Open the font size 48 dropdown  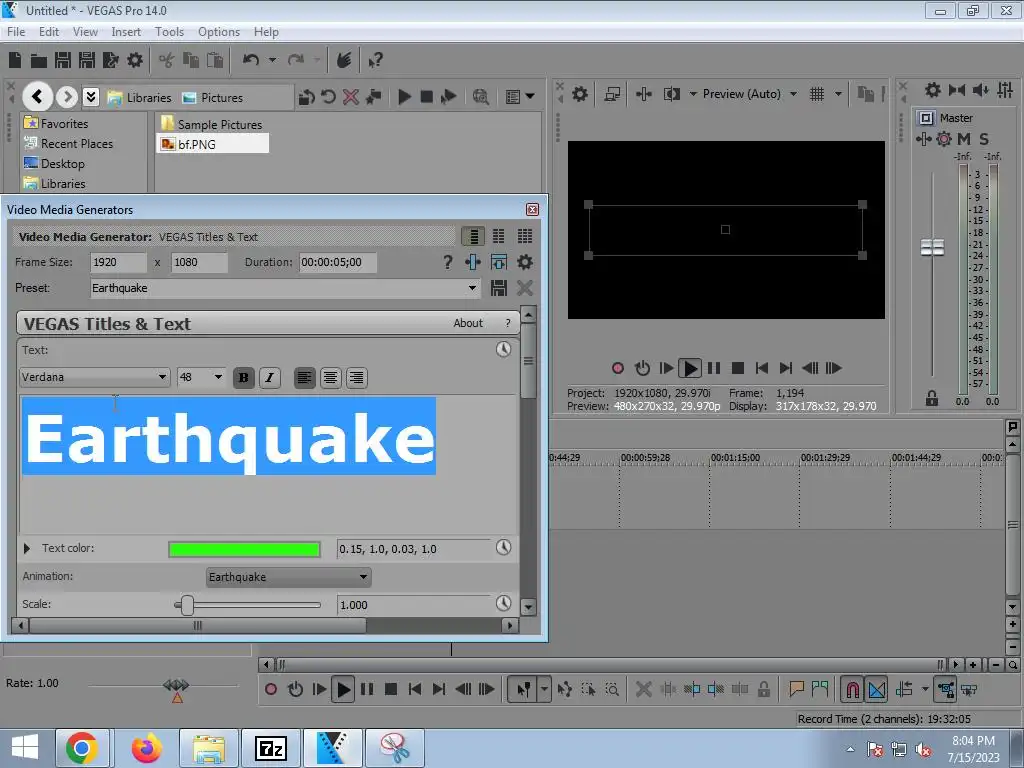[218, 377]
